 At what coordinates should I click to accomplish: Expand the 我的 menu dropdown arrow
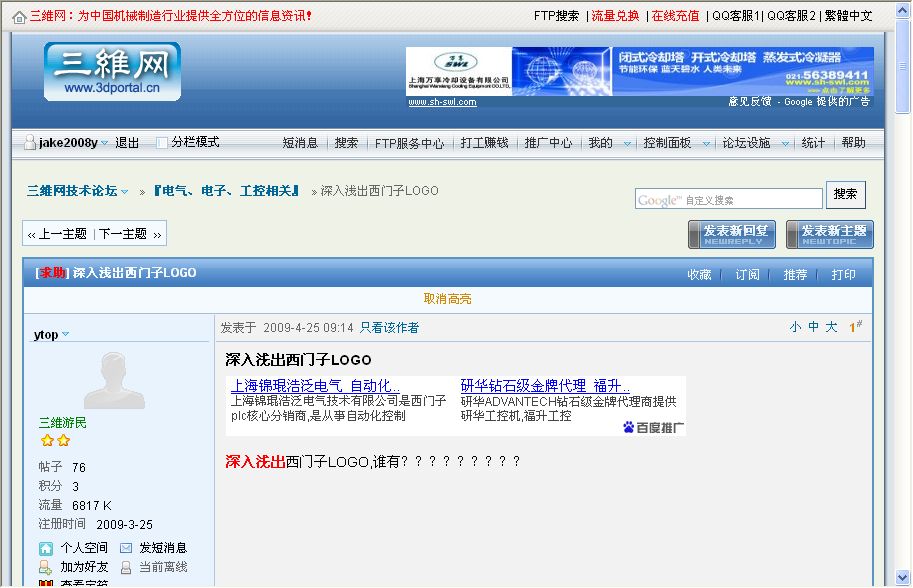click(x=627, y=143)
